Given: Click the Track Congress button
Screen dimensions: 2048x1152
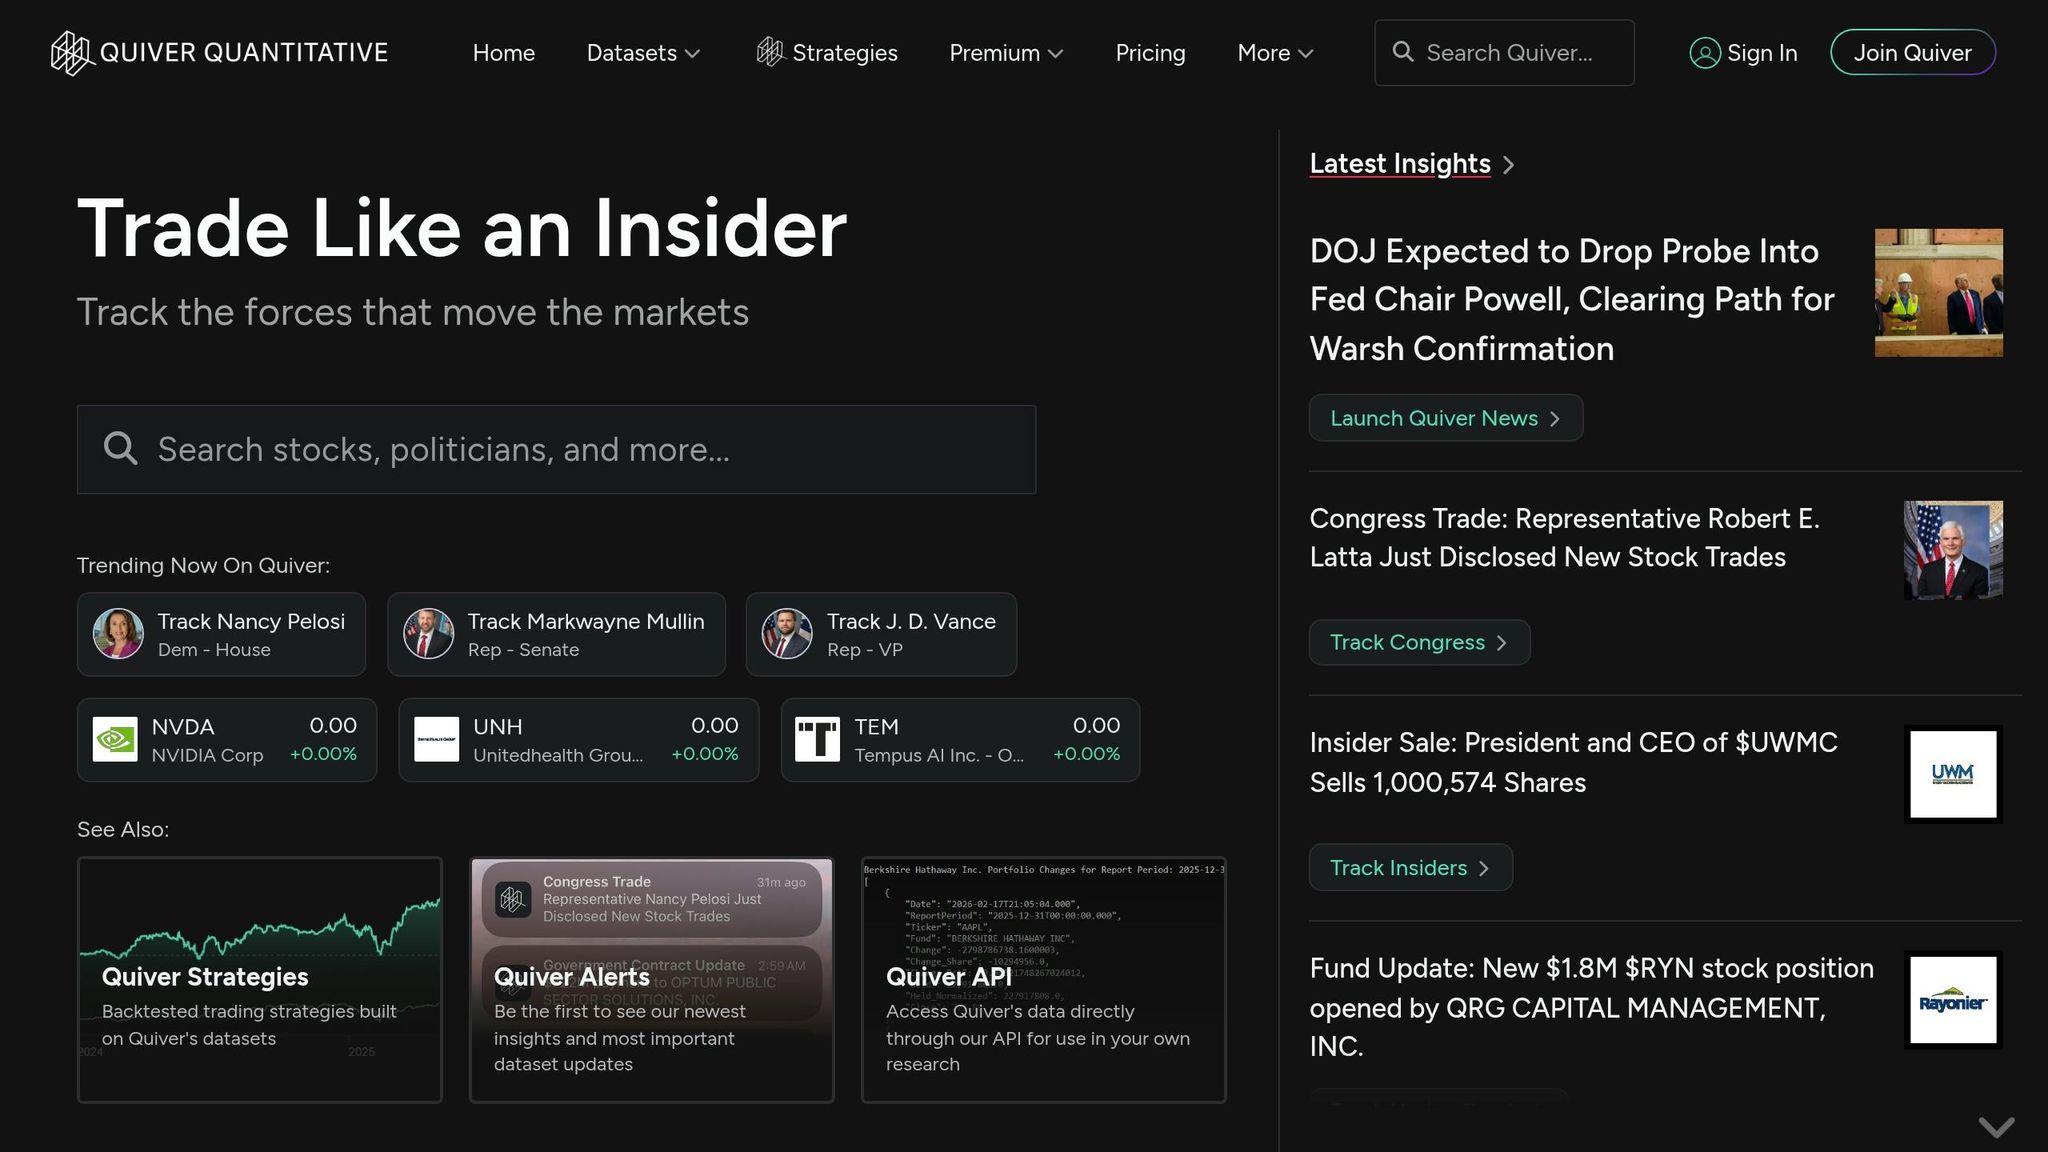Looking at the screenshot, I should pyautogui.click(x=1420, y=642).
